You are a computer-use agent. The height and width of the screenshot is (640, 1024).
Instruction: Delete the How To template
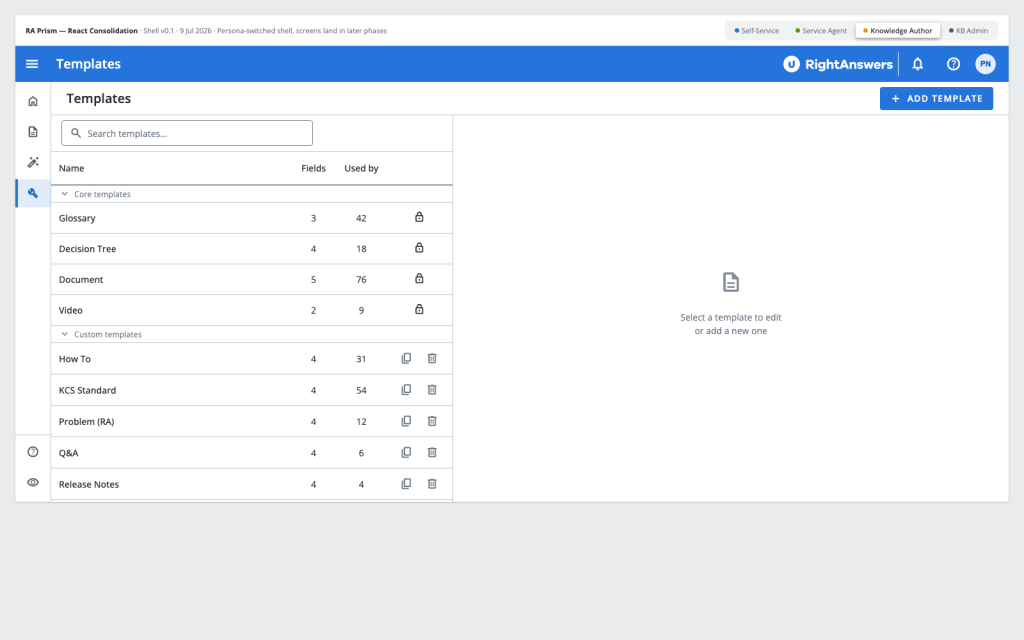432,359
